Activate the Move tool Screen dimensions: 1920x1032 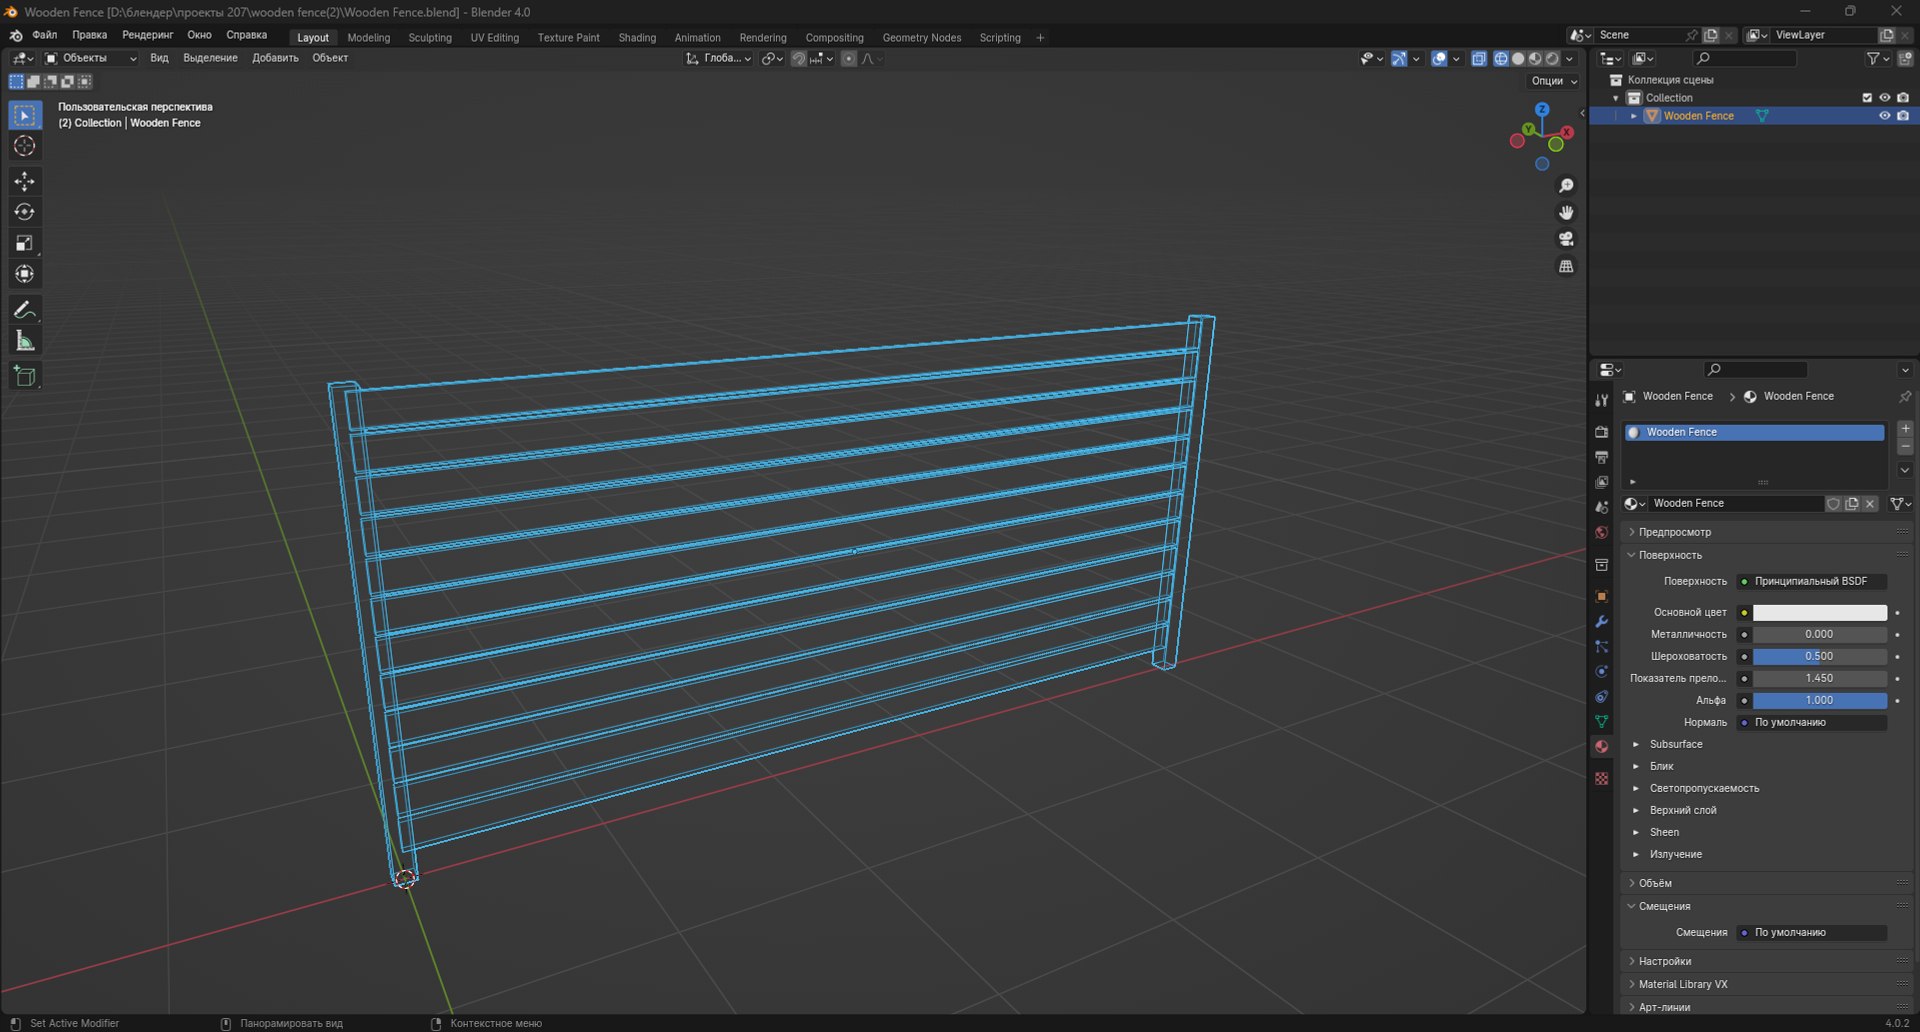tap(25, 181)
